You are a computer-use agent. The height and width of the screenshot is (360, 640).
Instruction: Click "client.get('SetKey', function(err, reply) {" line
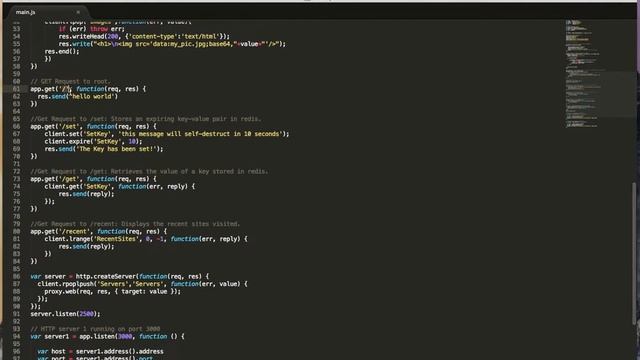click(120, 187)
